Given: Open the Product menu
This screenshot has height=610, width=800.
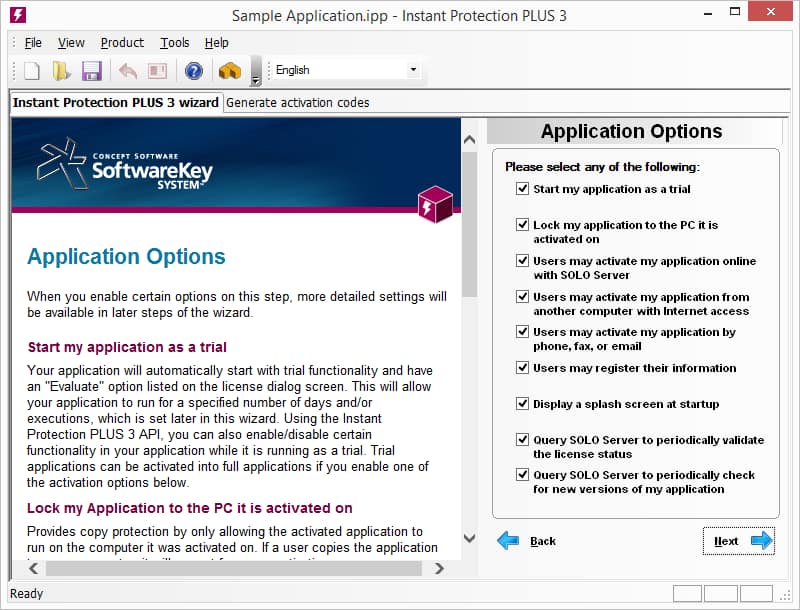Looking at the screenshot, I should 122,43.
